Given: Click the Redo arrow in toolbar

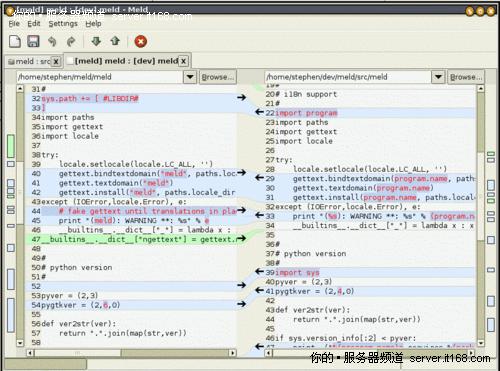Looking at the screenshot, I should 71,41.
